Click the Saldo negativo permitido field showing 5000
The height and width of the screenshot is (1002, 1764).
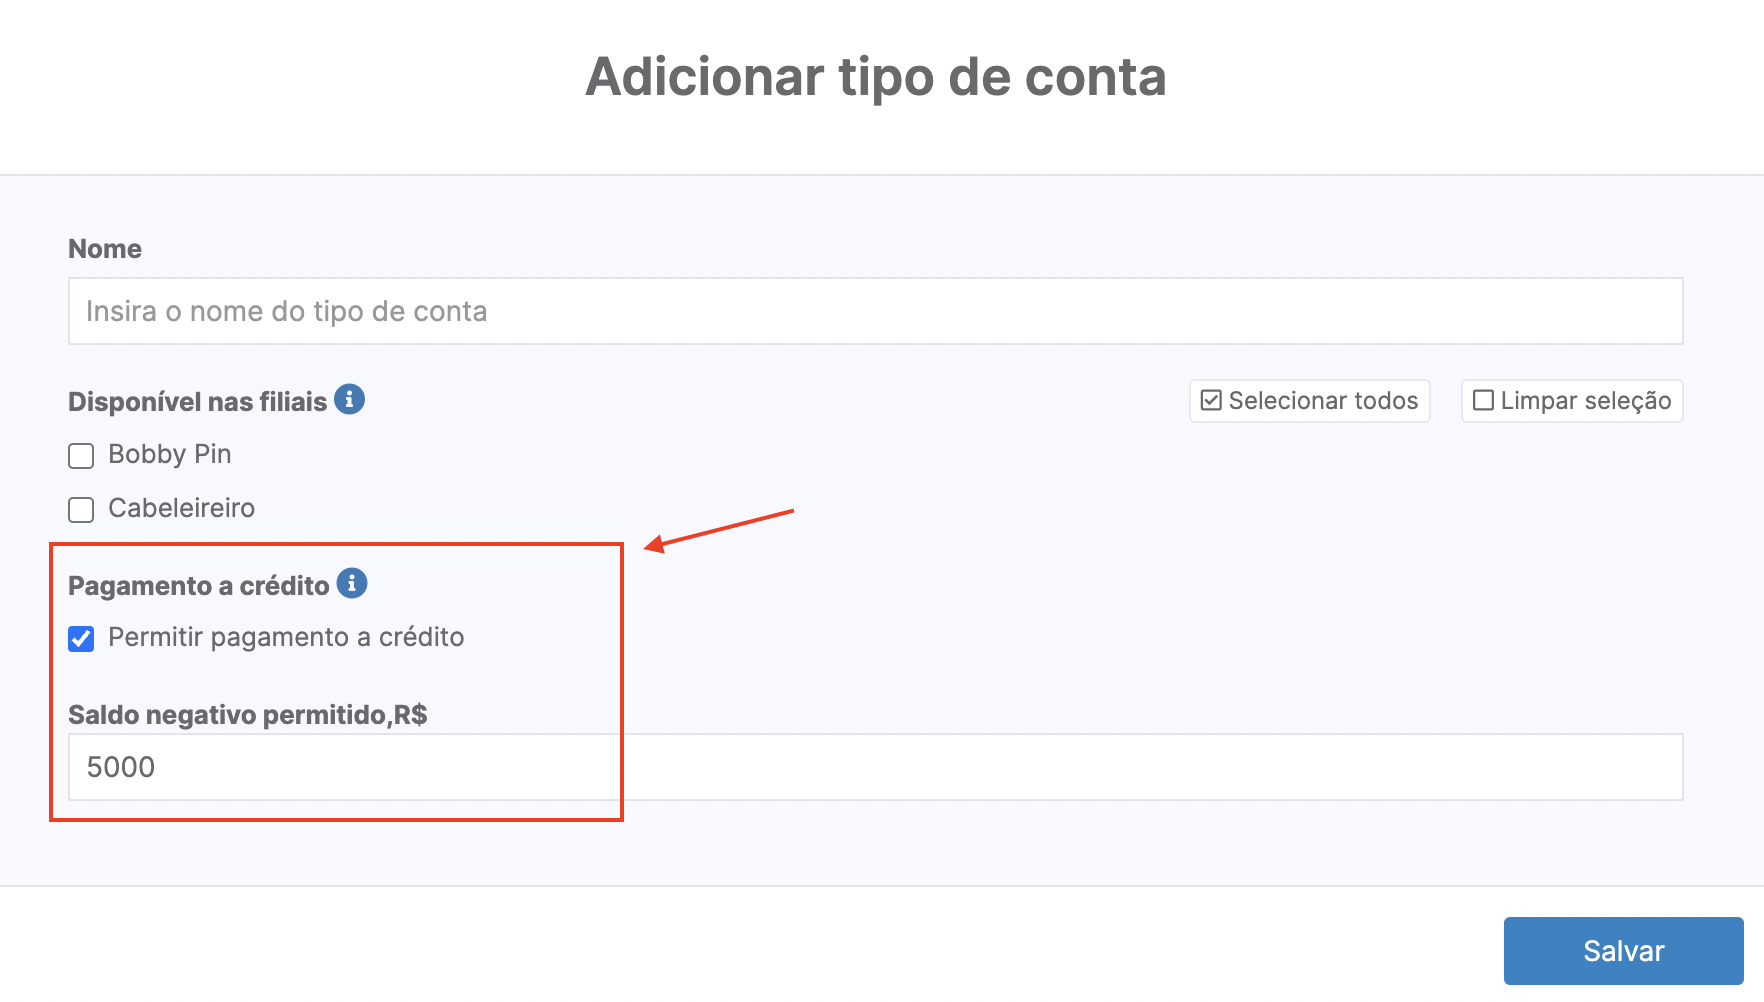point(876,767)
